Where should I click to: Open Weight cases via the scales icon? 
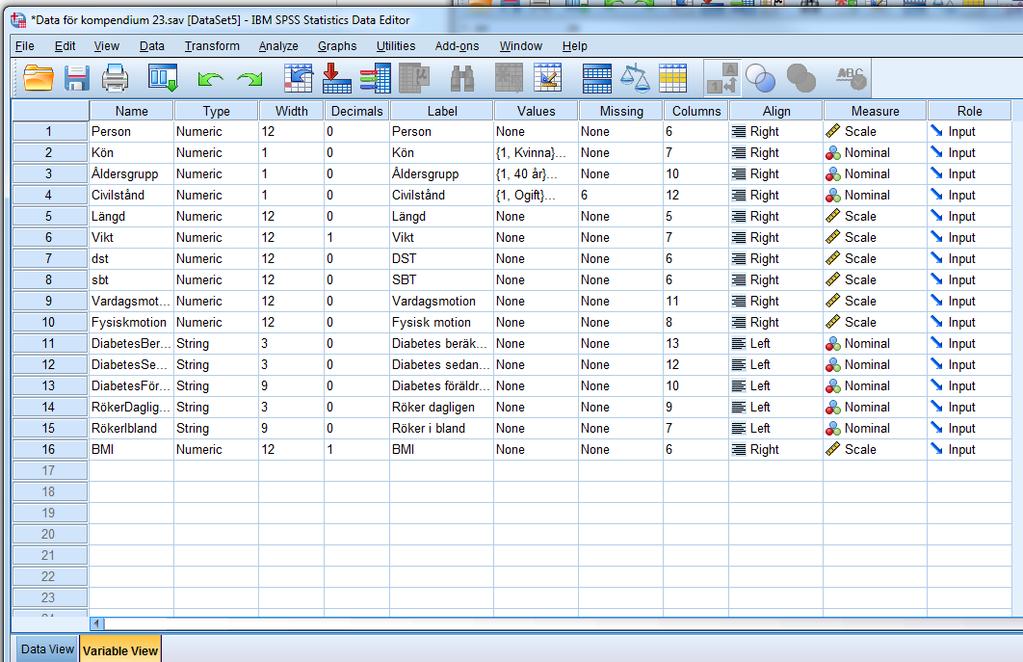(635, 78)
